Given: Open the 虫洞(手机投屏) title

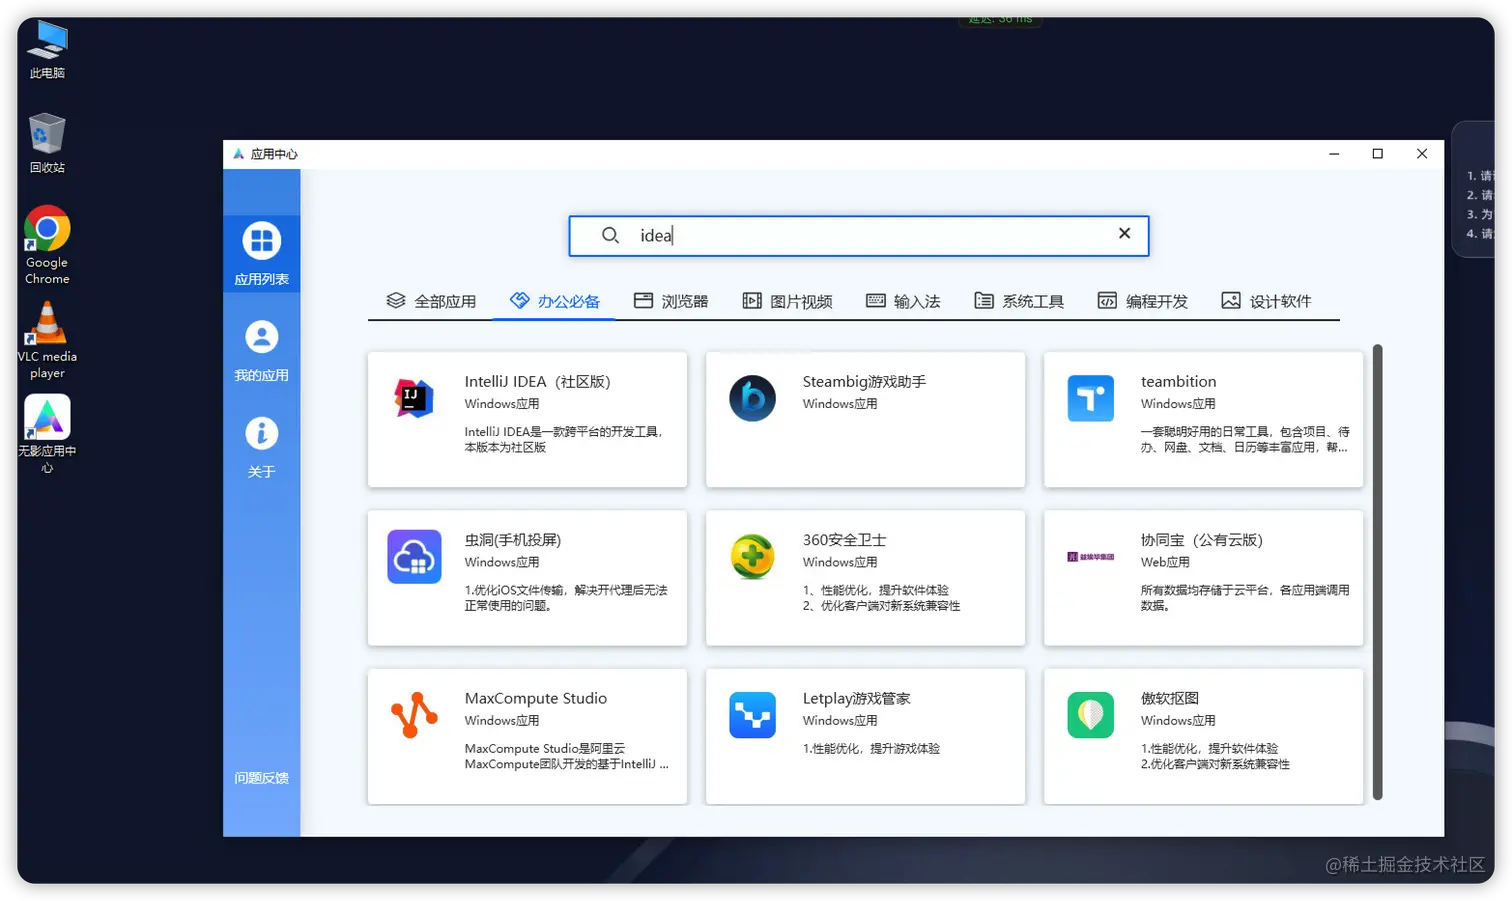Looking at the screenshot, I should (512, 539).
